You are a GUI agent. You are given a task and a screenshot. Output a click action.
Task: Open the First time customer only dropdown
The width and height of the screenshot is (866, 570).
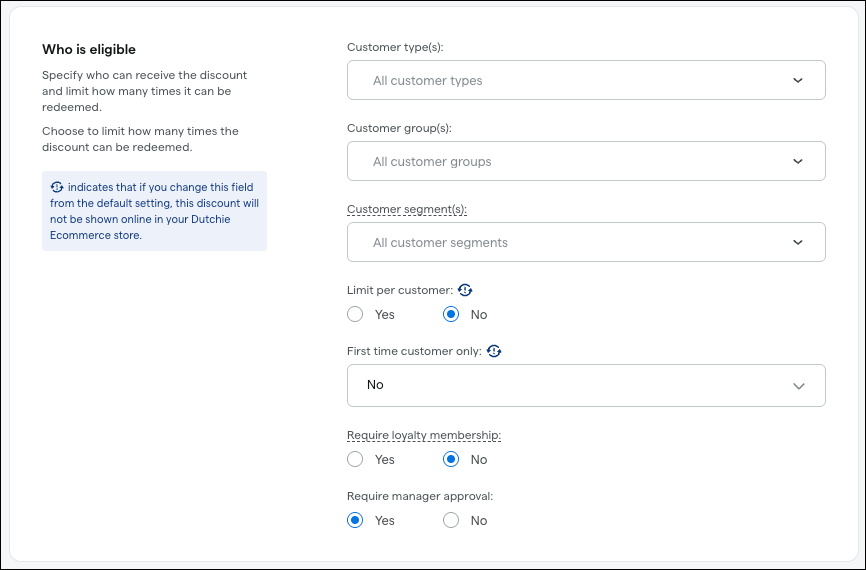(x=586, y=386)
